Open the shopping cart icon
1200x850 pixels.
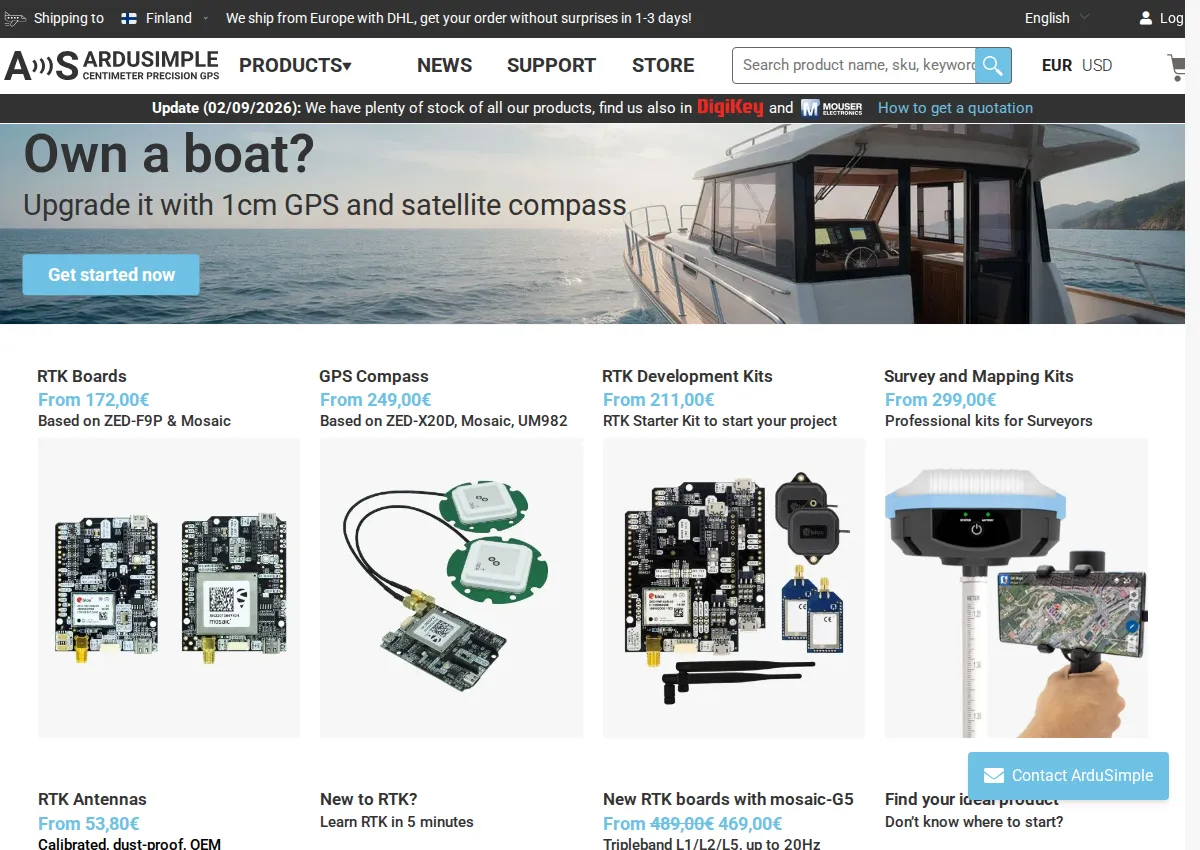(x=1177, y=67)
